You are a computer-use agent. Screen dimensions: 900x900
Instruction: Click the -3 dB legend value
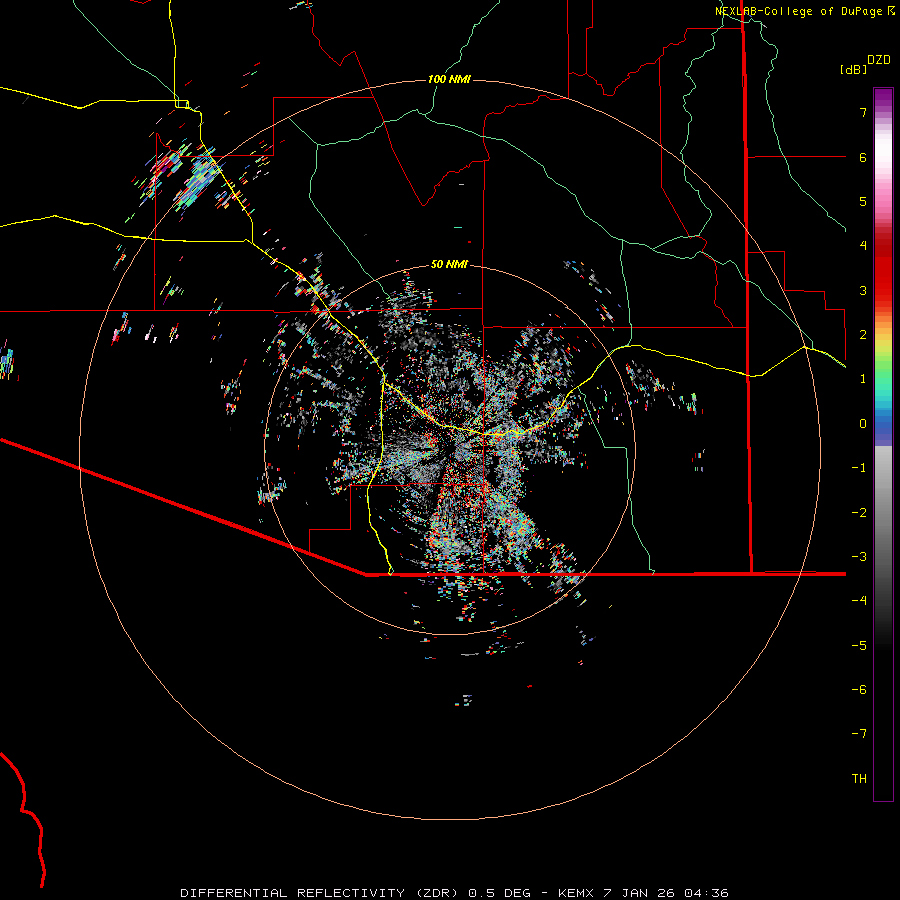[x=859, y=557]
